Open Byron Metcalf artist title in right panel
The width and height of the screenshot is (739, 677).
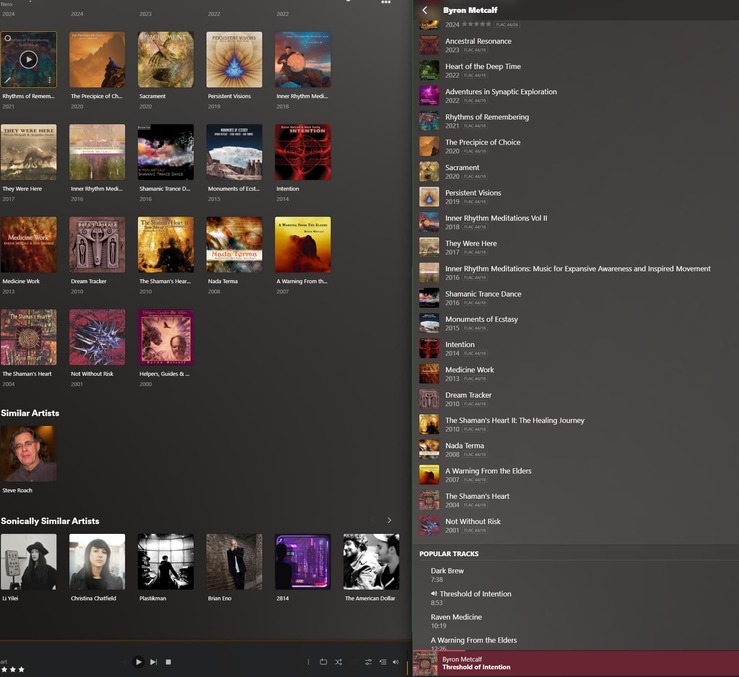tap(470, 10)
